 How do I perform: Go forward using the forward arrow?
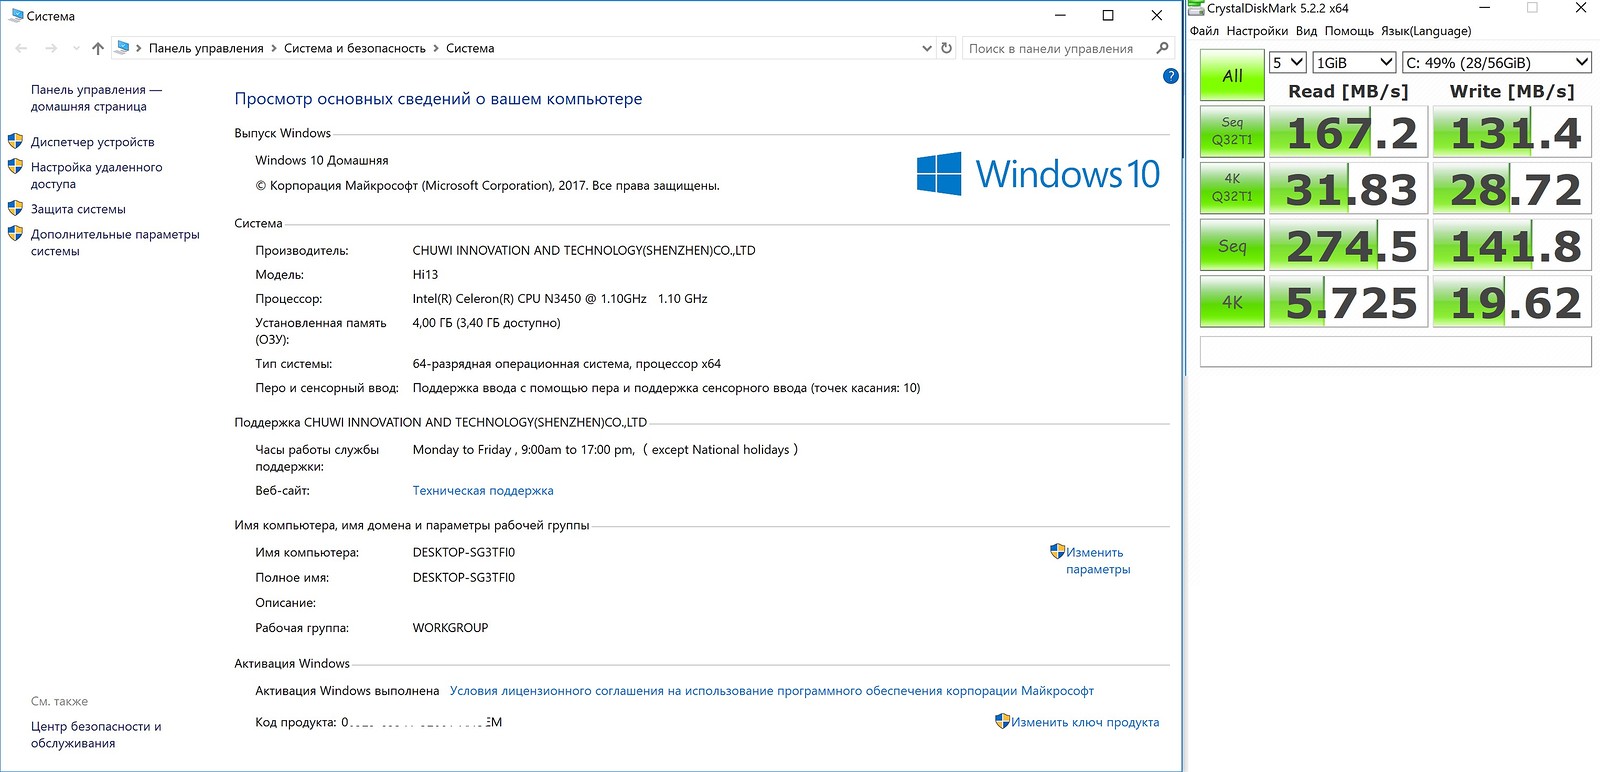[x=51, y=48]
